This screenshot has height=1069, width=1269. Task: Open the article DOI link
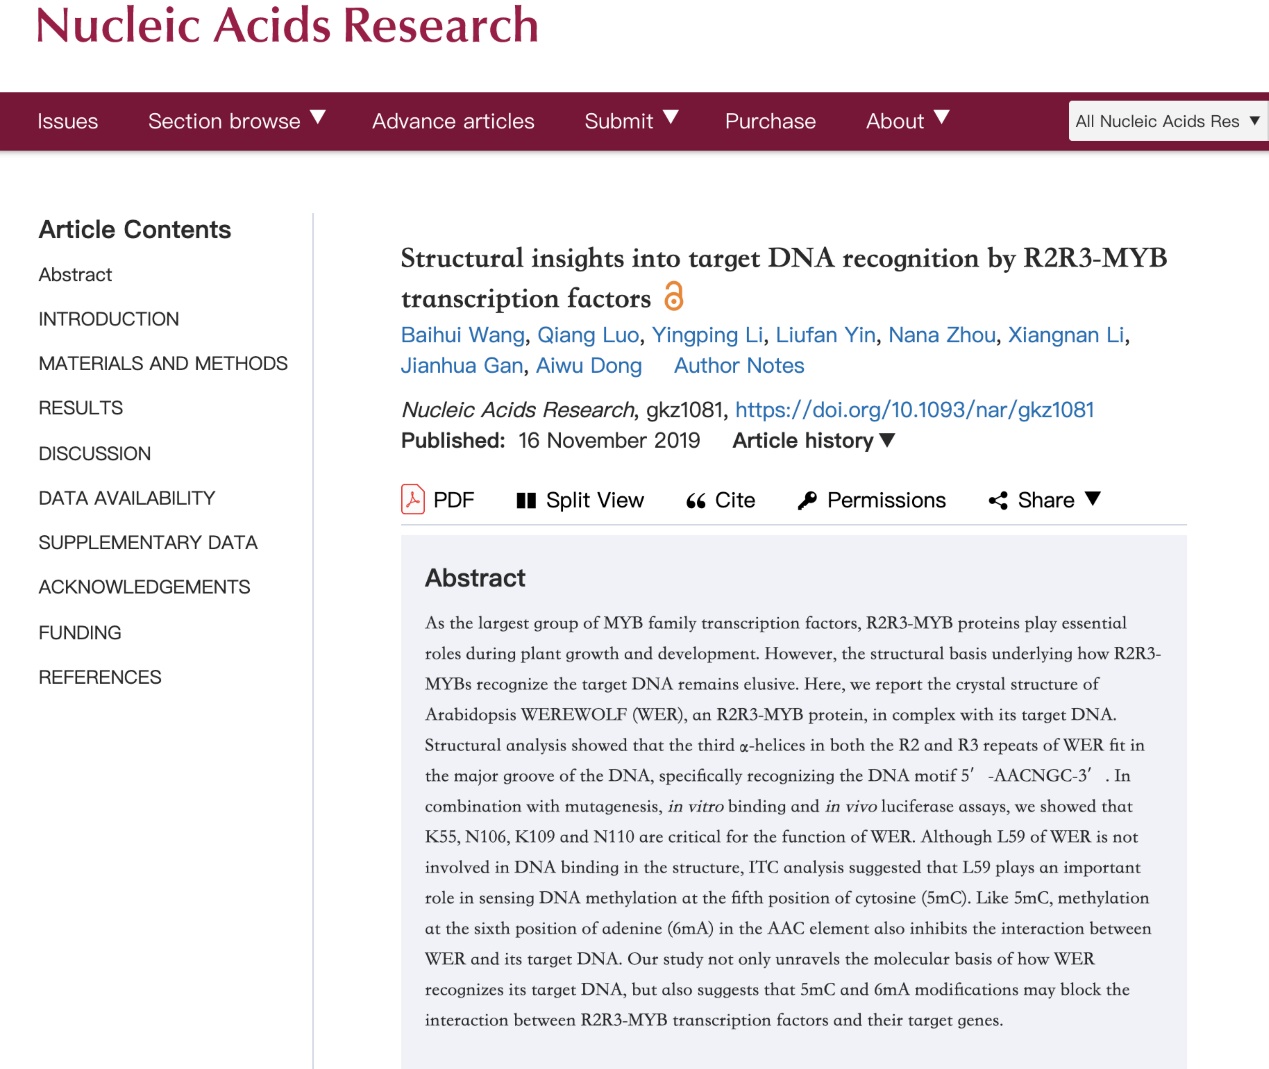click(x=914, y=410)
